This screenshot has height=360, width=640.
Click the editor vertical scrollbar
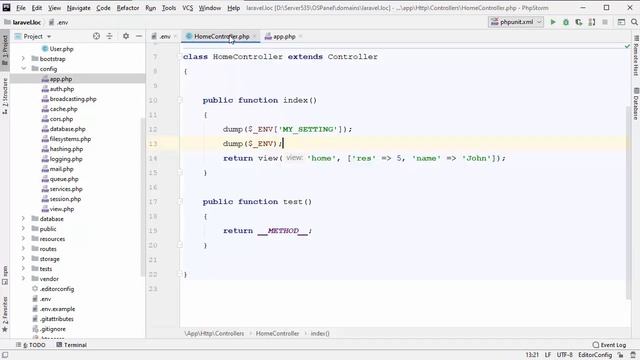click(x=628, y=202)
